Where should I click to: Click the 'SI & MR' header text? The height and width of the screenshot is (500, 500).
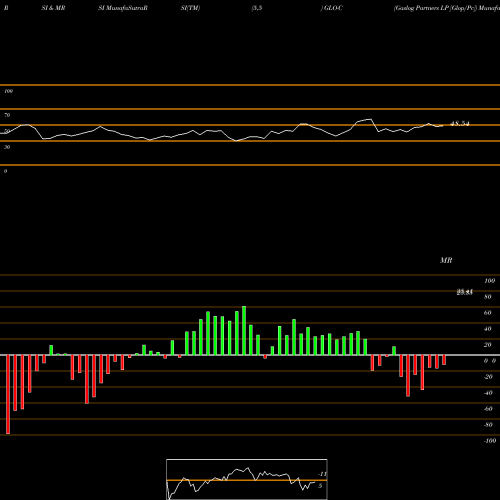tap(53, 8)
